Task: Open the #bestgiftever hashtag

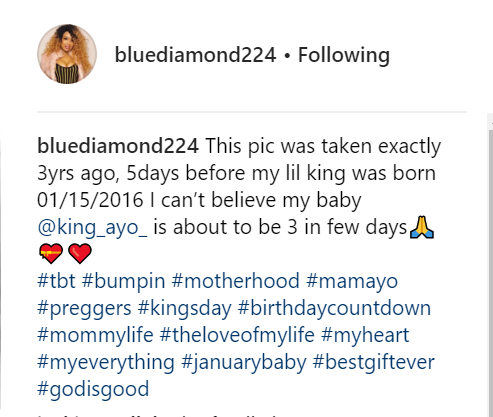Action: [374, 363]
